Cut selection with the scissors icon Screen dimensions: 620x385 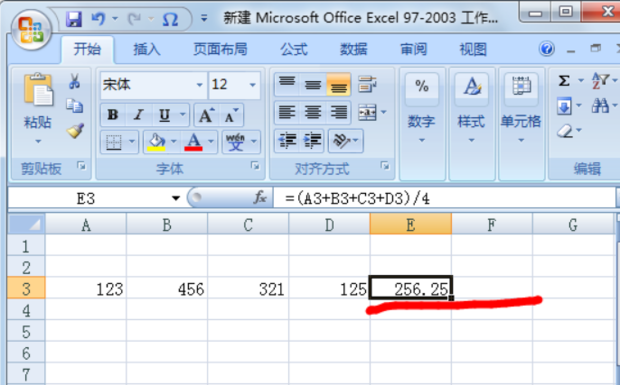tap(74, 81)
